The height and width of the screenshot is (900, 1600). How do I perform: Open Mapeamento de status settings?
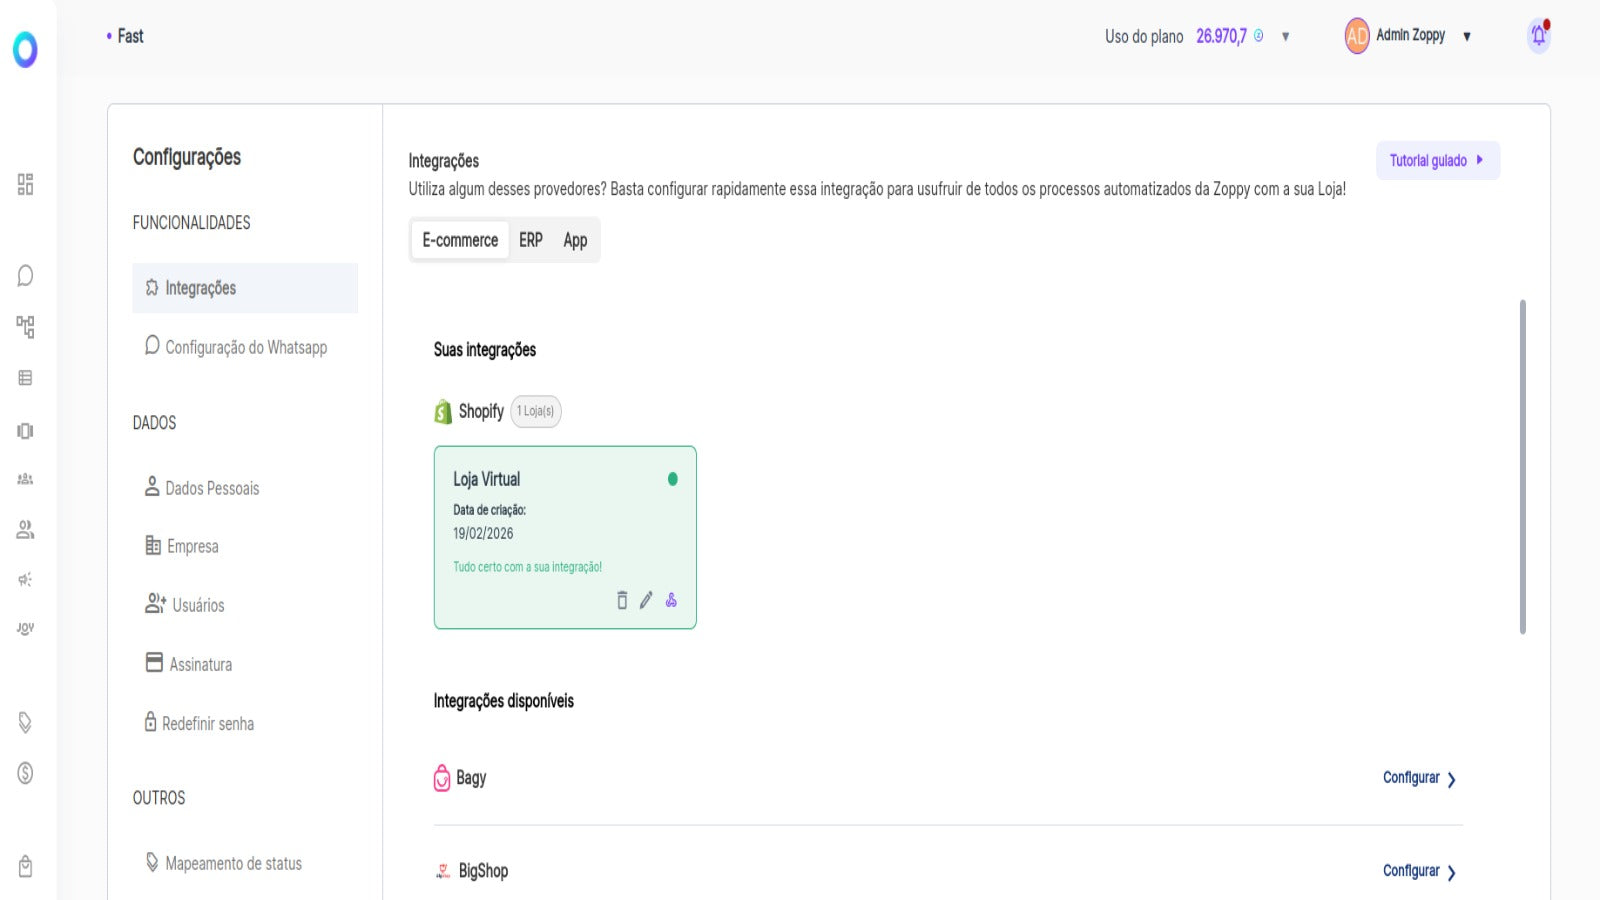coord(233,863)
